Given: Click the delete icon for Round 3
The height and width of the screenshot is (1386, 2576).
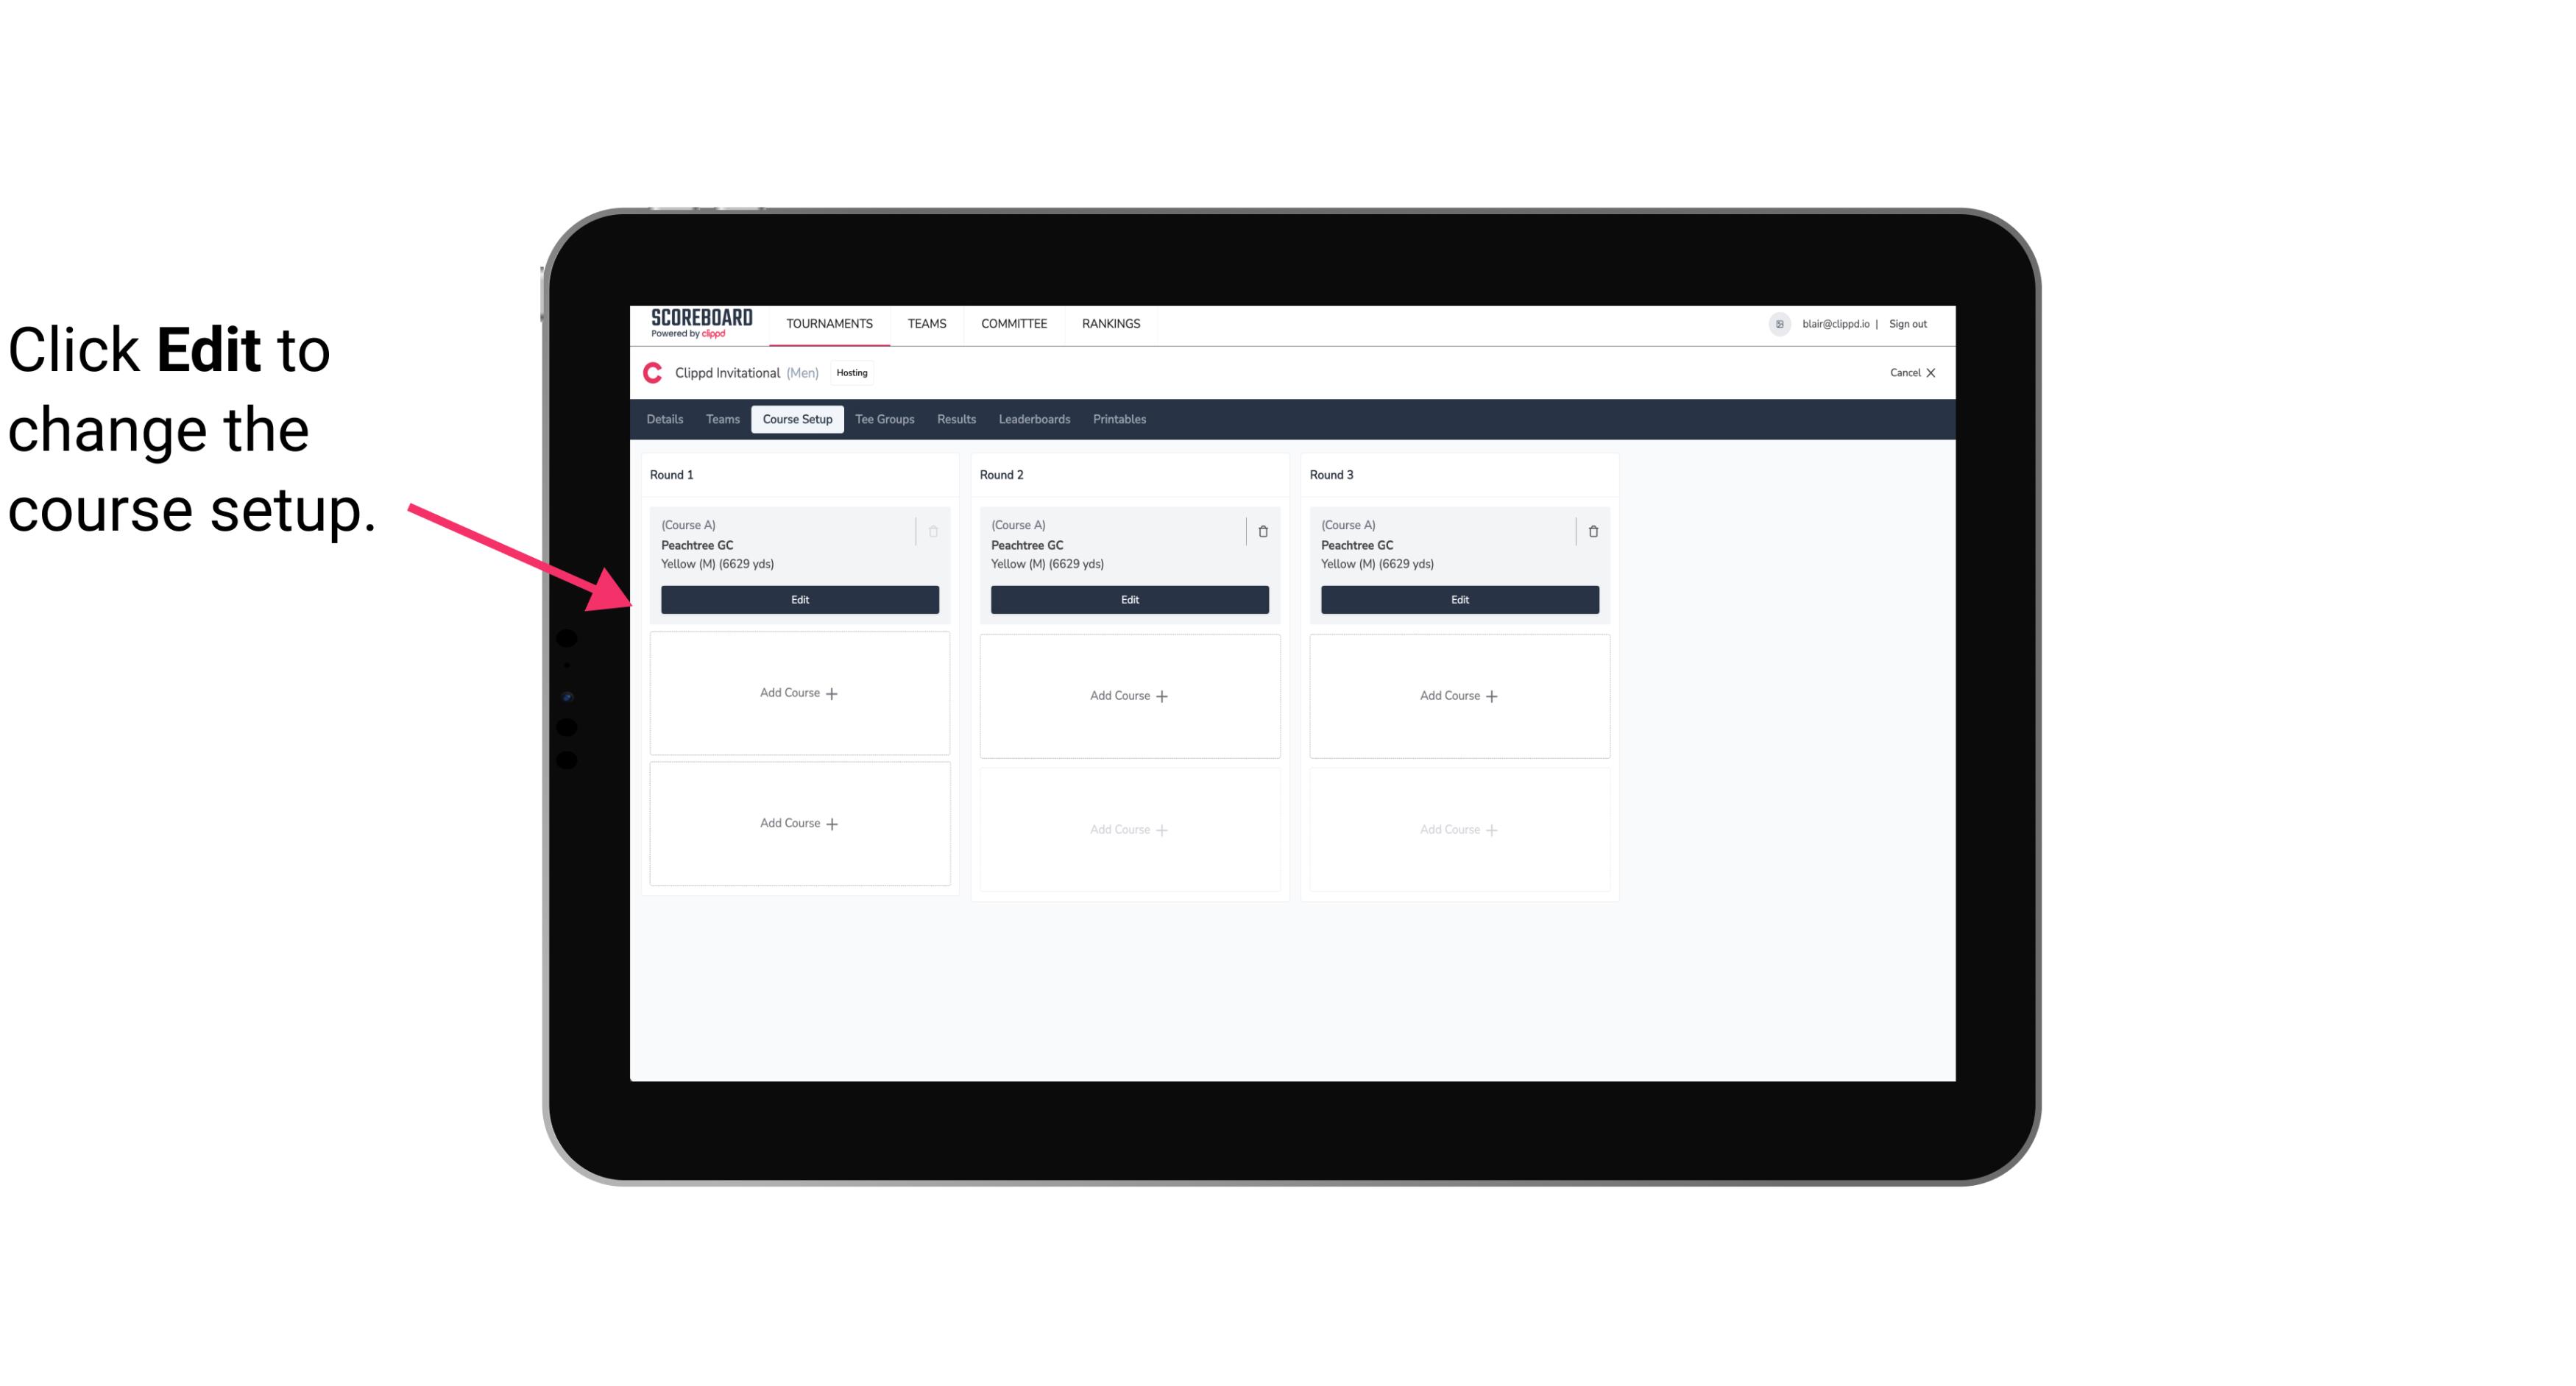Looking at the screenshot, I should point(1593,531).
